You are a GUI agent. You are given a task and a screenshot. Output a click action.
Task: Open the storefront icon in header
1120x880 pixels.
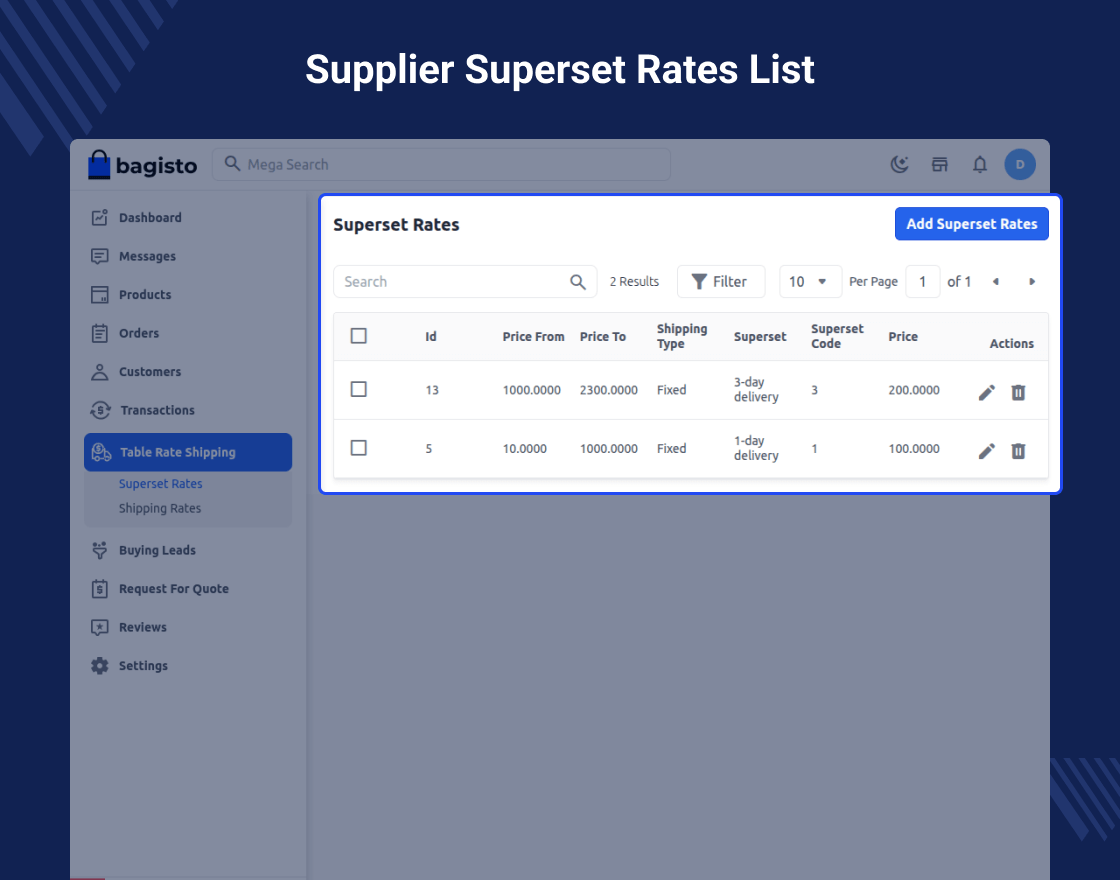click(939, 164)
